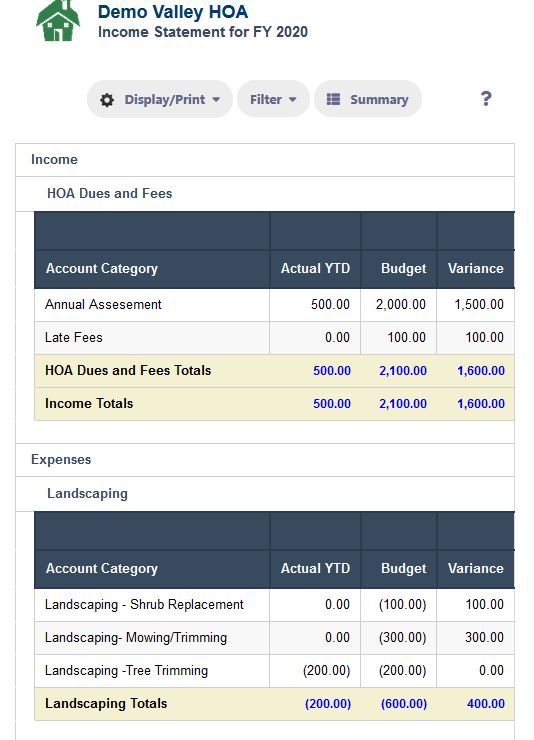Image resolution: width=534 pixels, height=740 pixels.
Task: Click Budget column header in Landscaping table
Action: (399, 569)
